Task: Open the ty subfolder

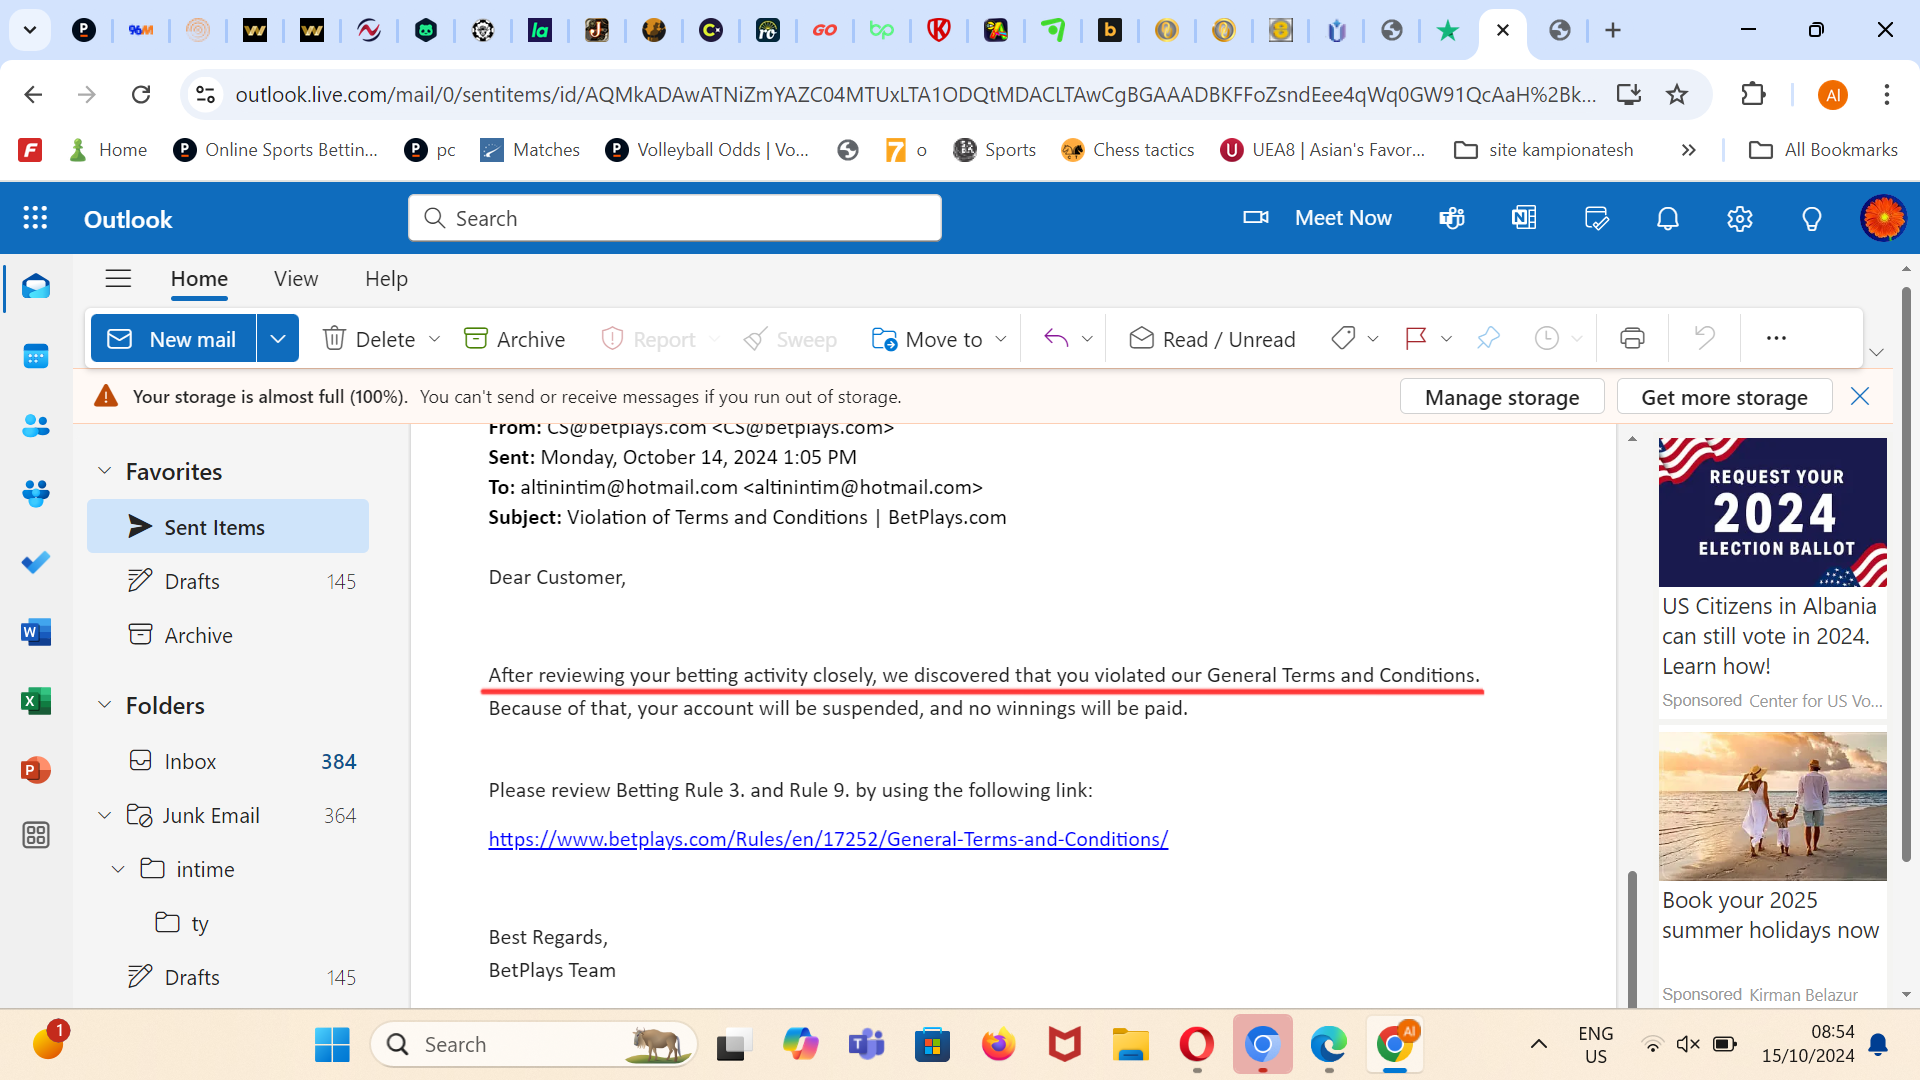Action: click(228, 923)
